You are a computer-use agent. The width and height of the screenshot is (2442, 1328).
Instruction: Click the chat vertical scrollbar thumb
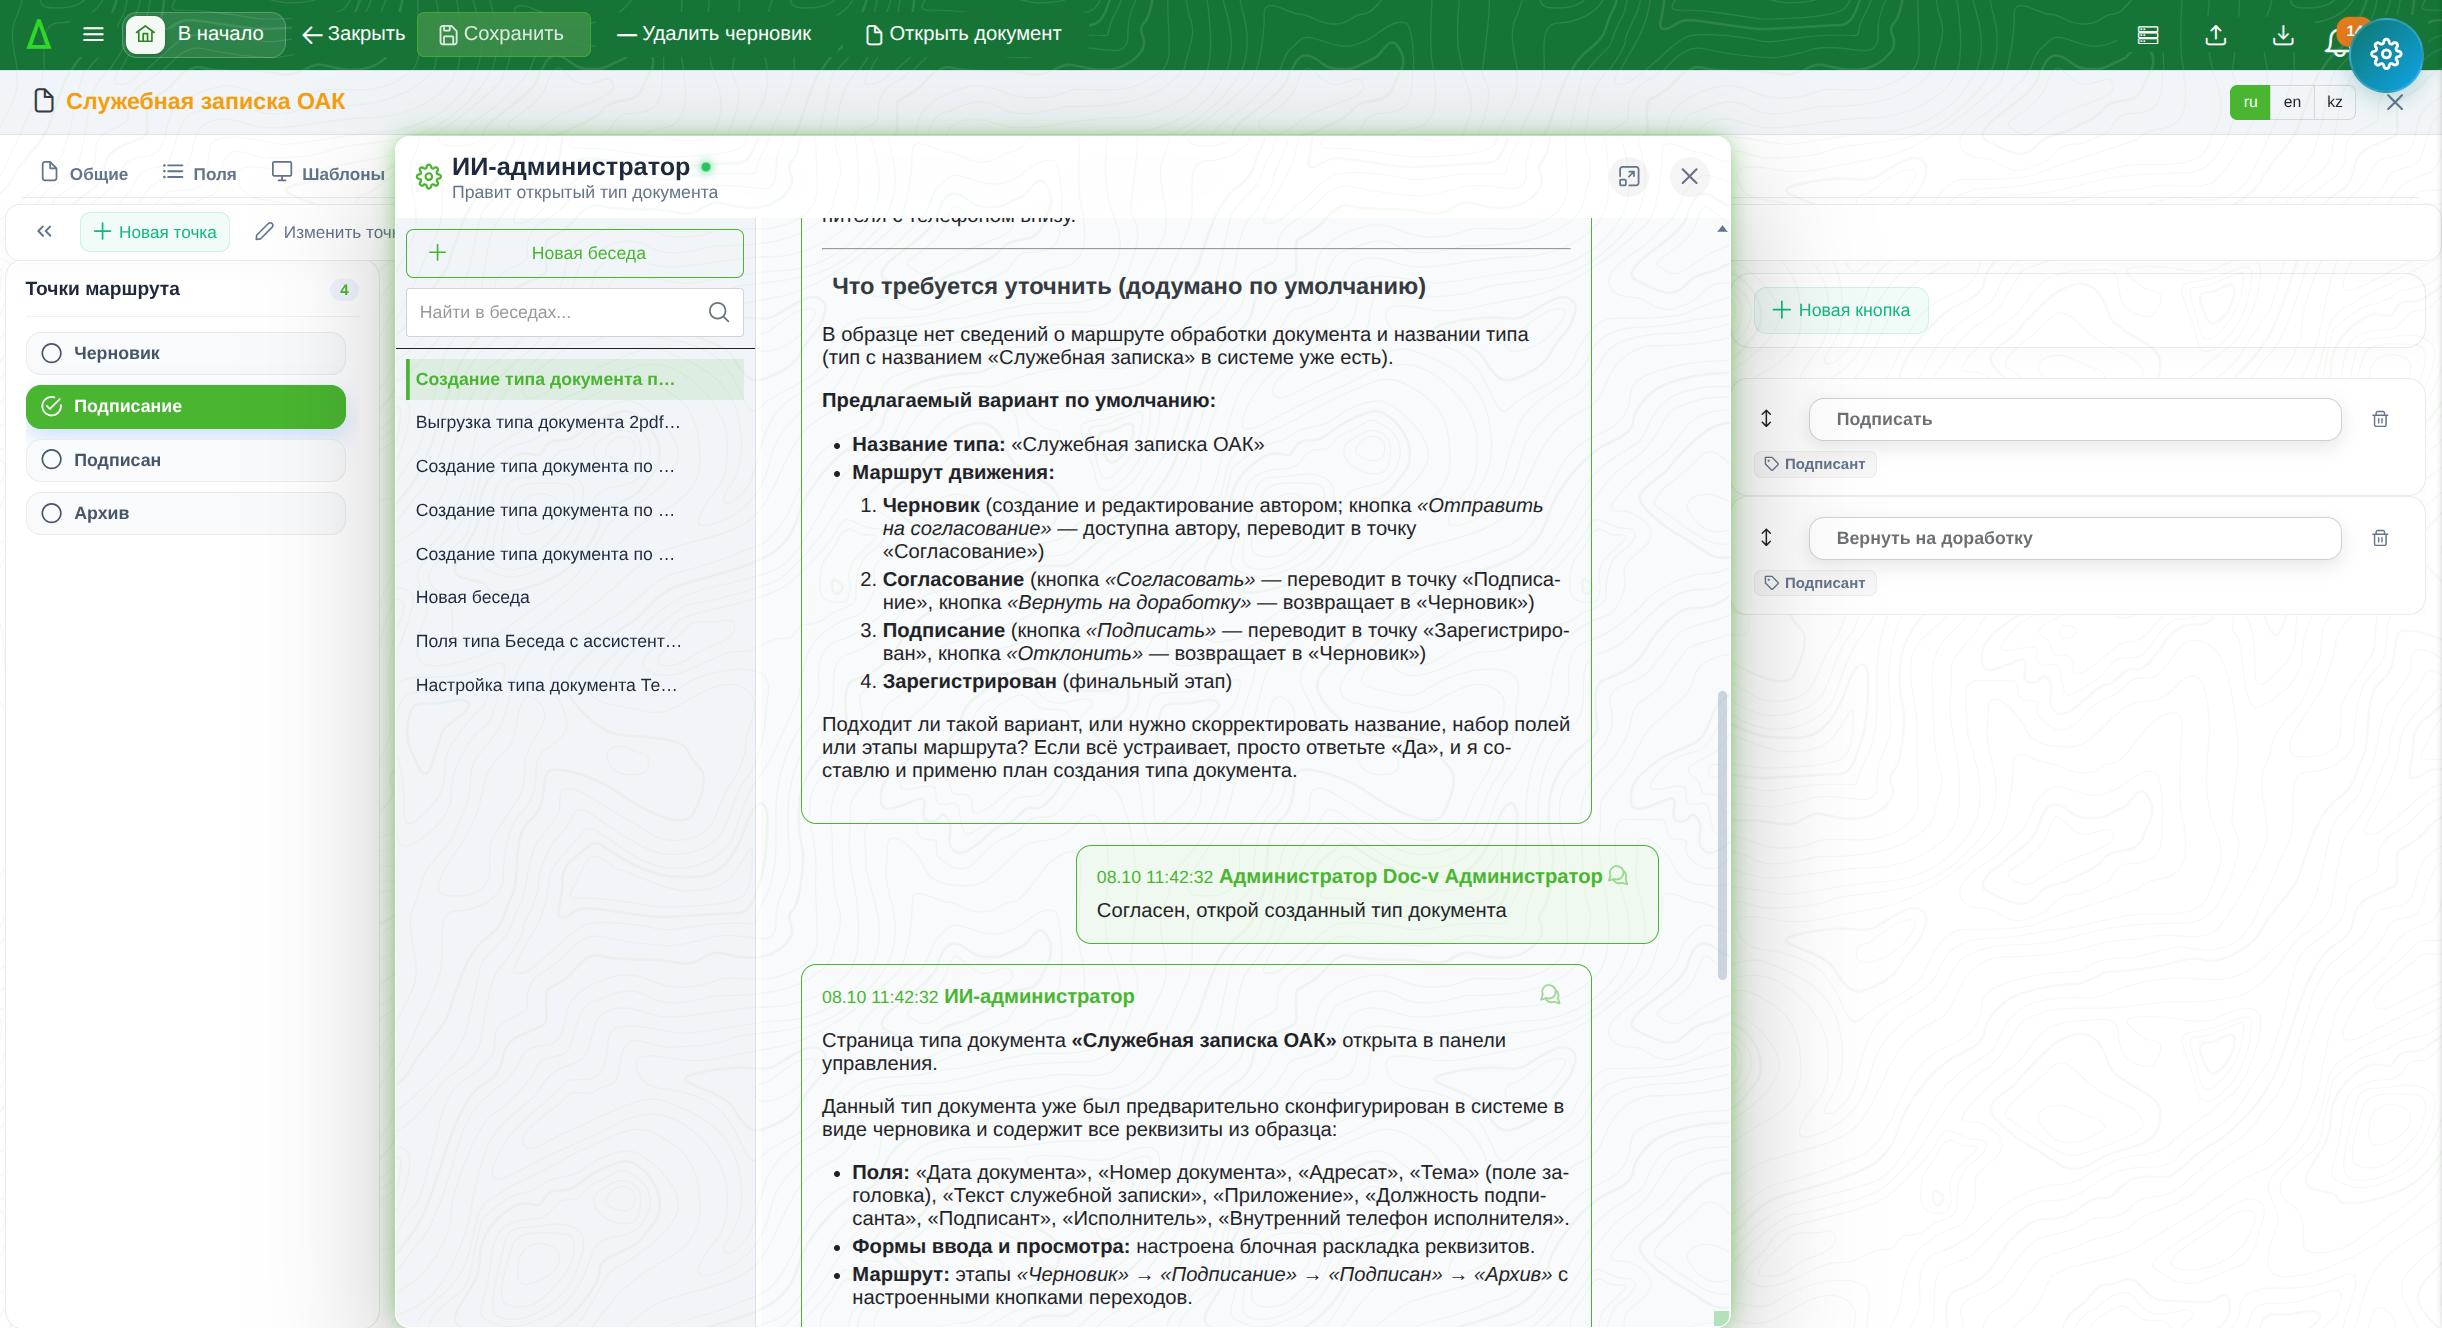(1722, 835)
